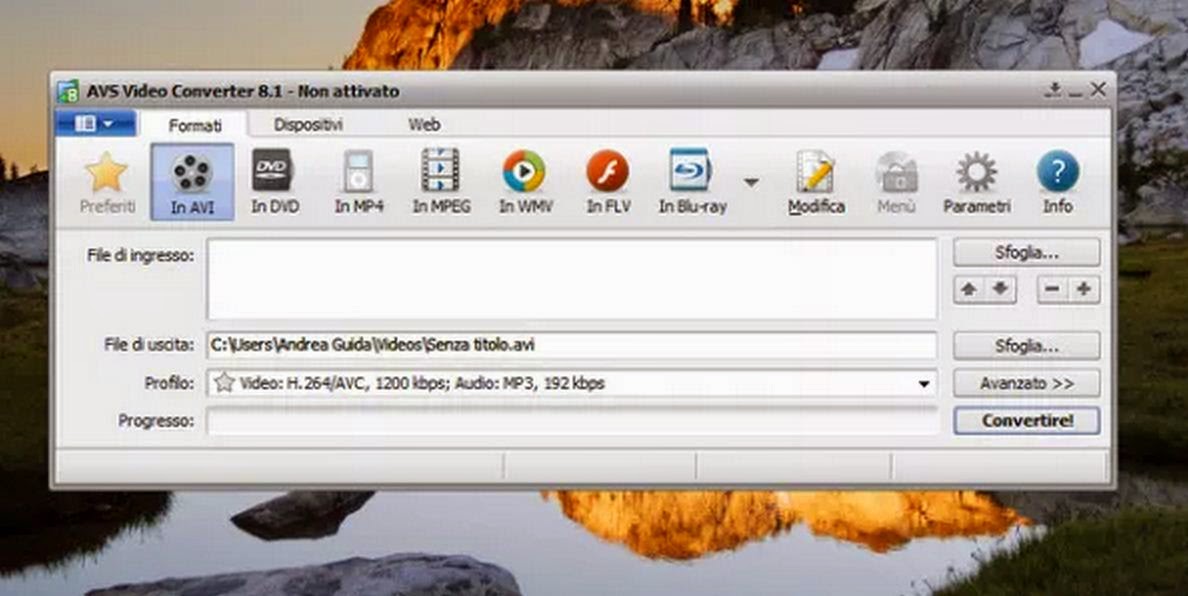Screen dimensions: 1188x596
Task: Remove input file with minus button
Action: pyautogui.click(x=1052, y=289)
